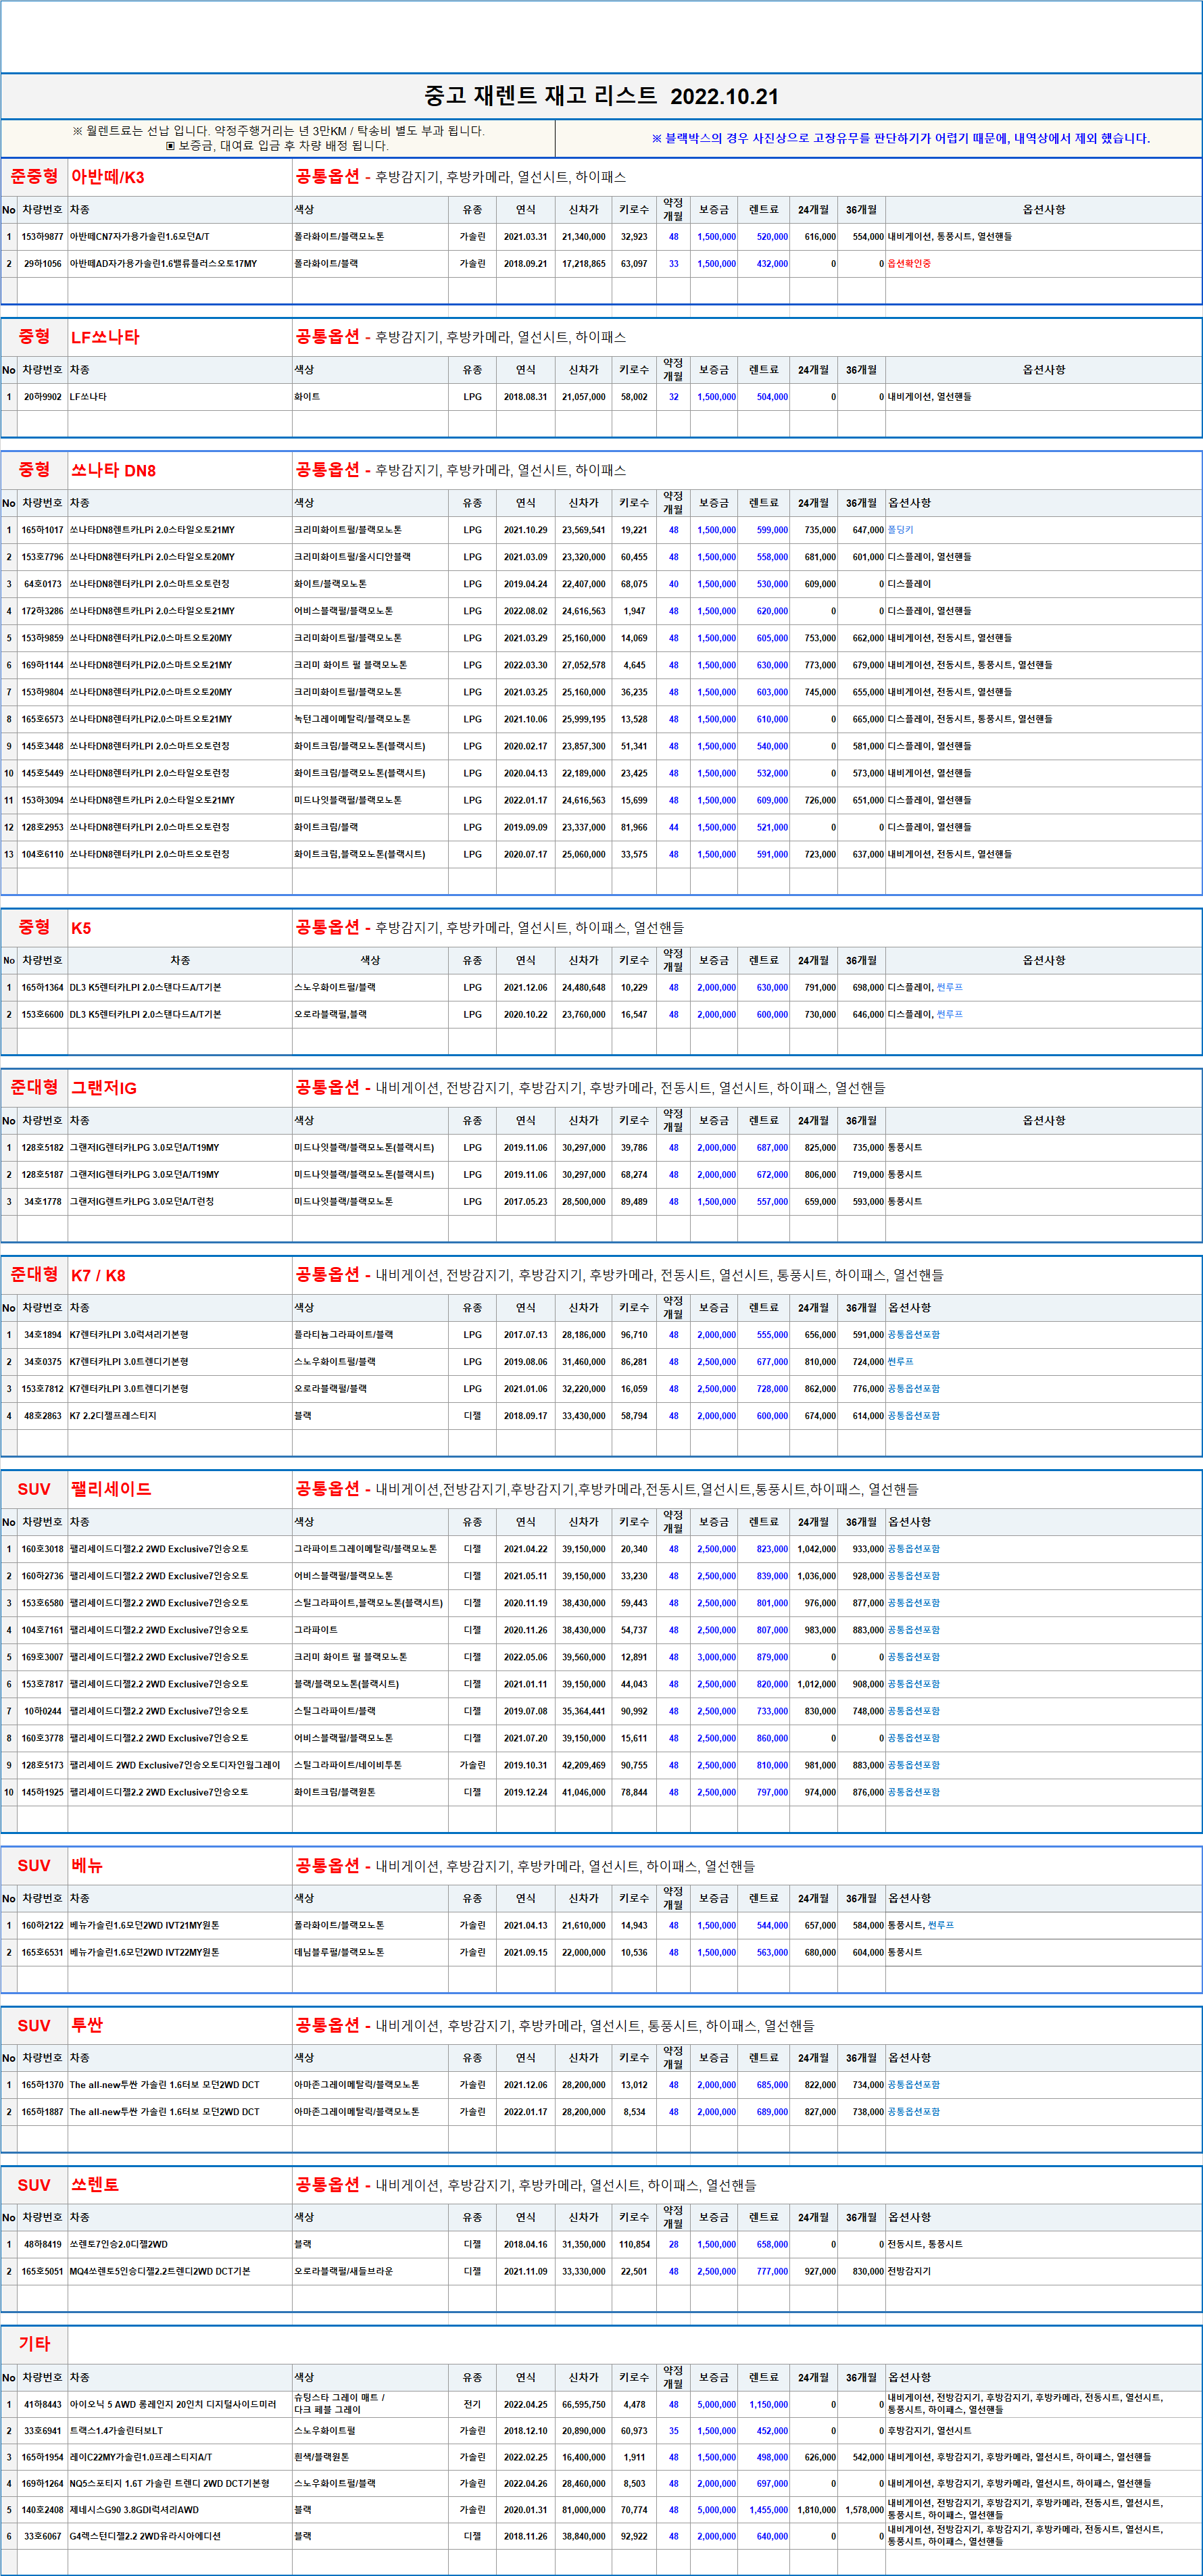Select plate number 128호5187
Screen dimensions: 1203x2576
(x=42, y=1175)
